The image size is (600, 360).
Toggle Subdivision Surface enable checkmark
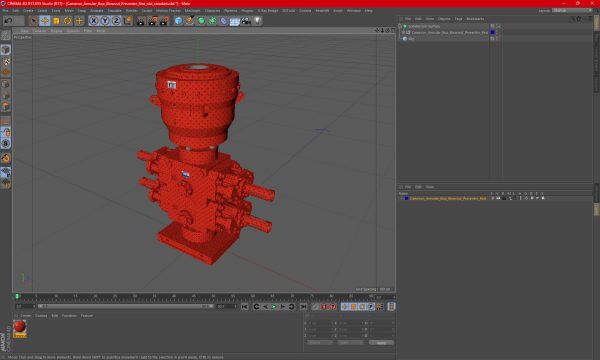click(x=498, y=26)
